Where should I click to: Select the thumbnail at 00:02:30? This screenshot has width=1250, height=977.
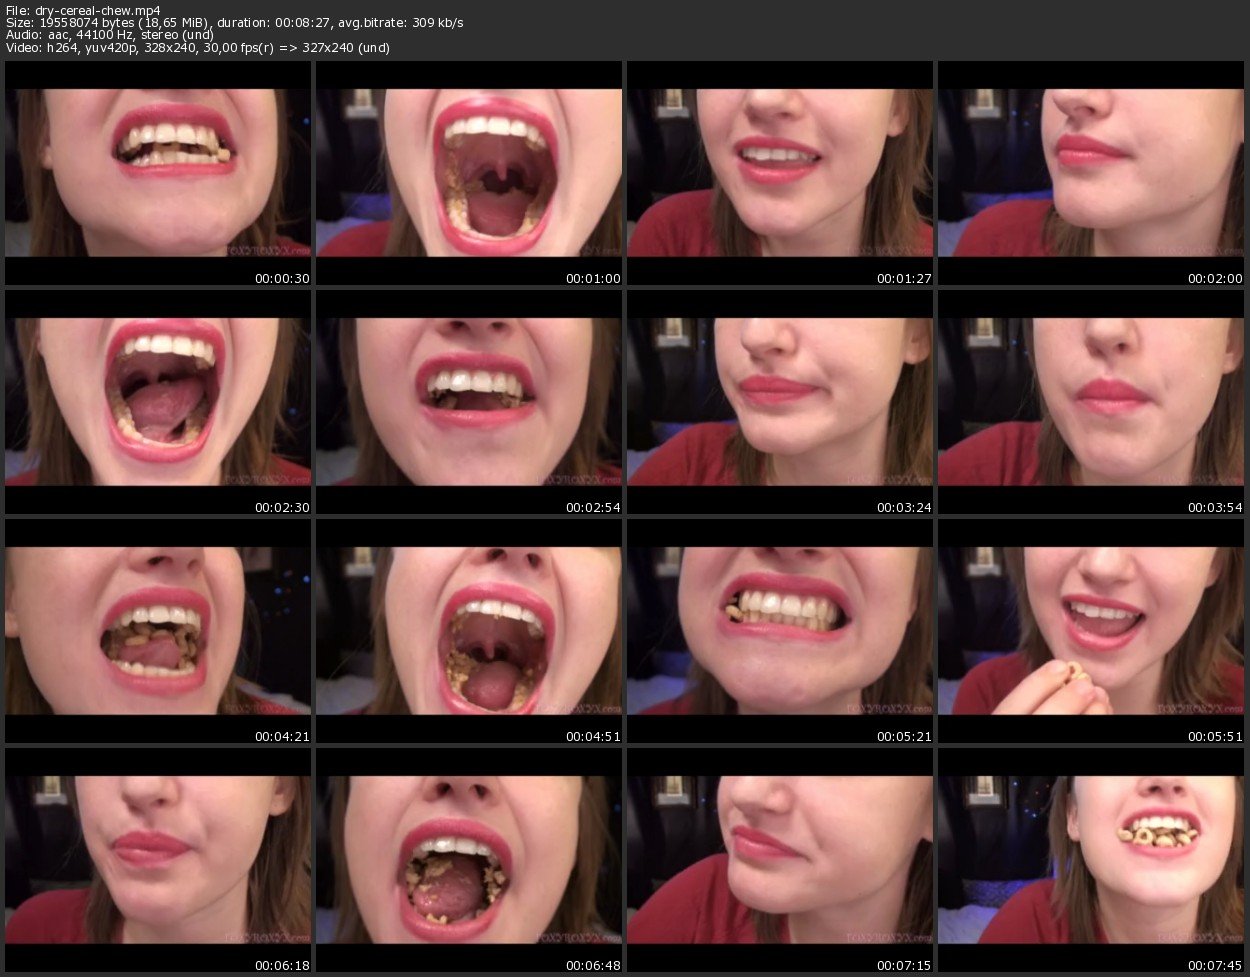coord(158,402)
